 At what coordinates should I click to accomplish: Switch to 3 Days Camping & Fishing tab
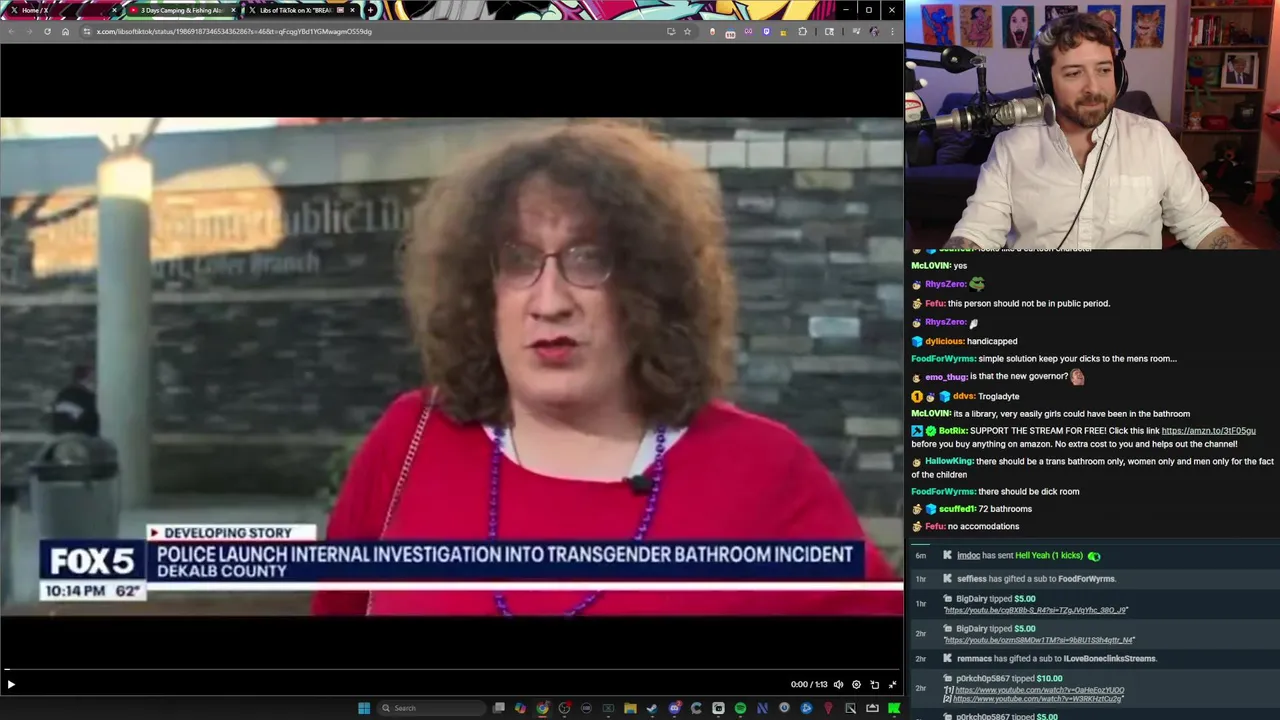tap(182, 10)
